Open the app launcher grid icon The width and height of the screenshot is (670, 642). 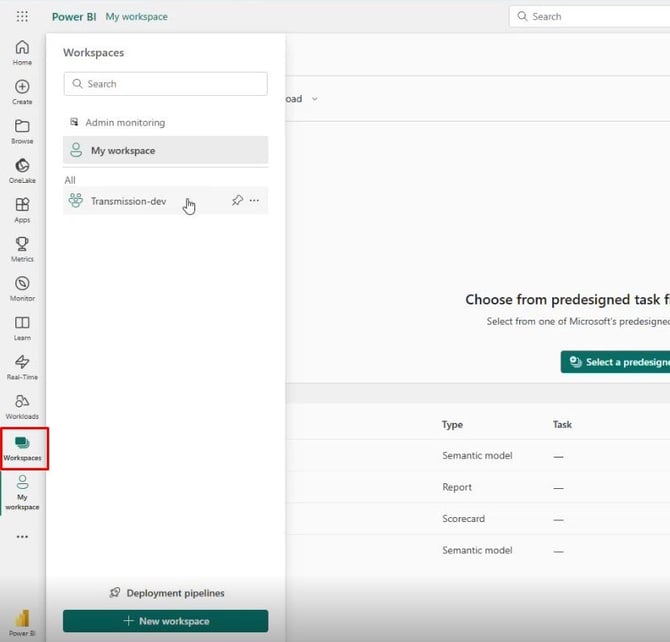click(x=22, y=17)
